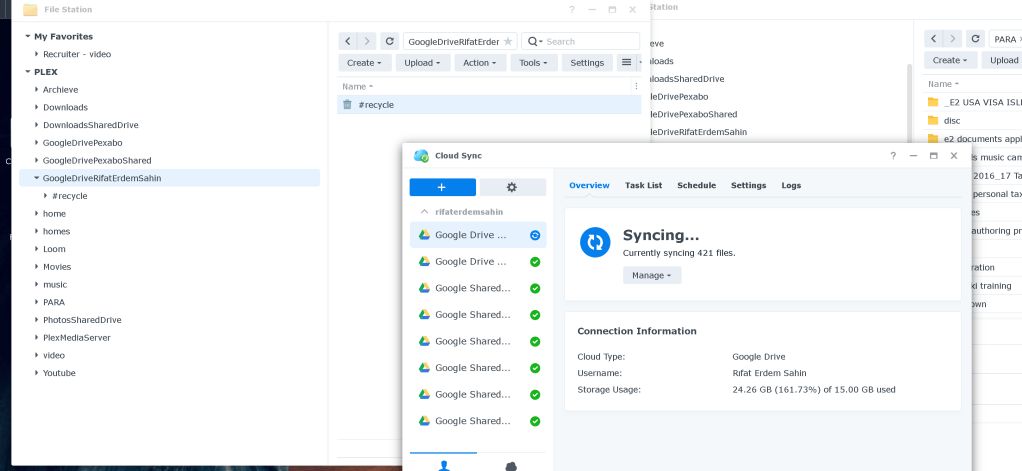The width and height of the screenshot is (1022, 471).
Task: Click #recycle trash bin icon
Action: click(347, 104)
